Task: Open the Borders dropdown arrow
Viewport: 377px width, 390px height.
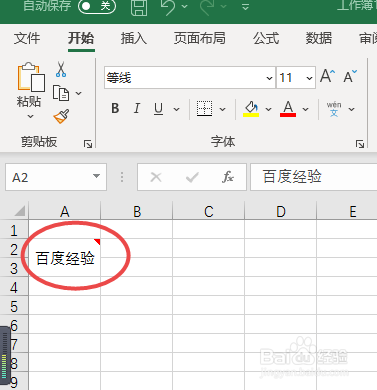Action: pos(222,109)
